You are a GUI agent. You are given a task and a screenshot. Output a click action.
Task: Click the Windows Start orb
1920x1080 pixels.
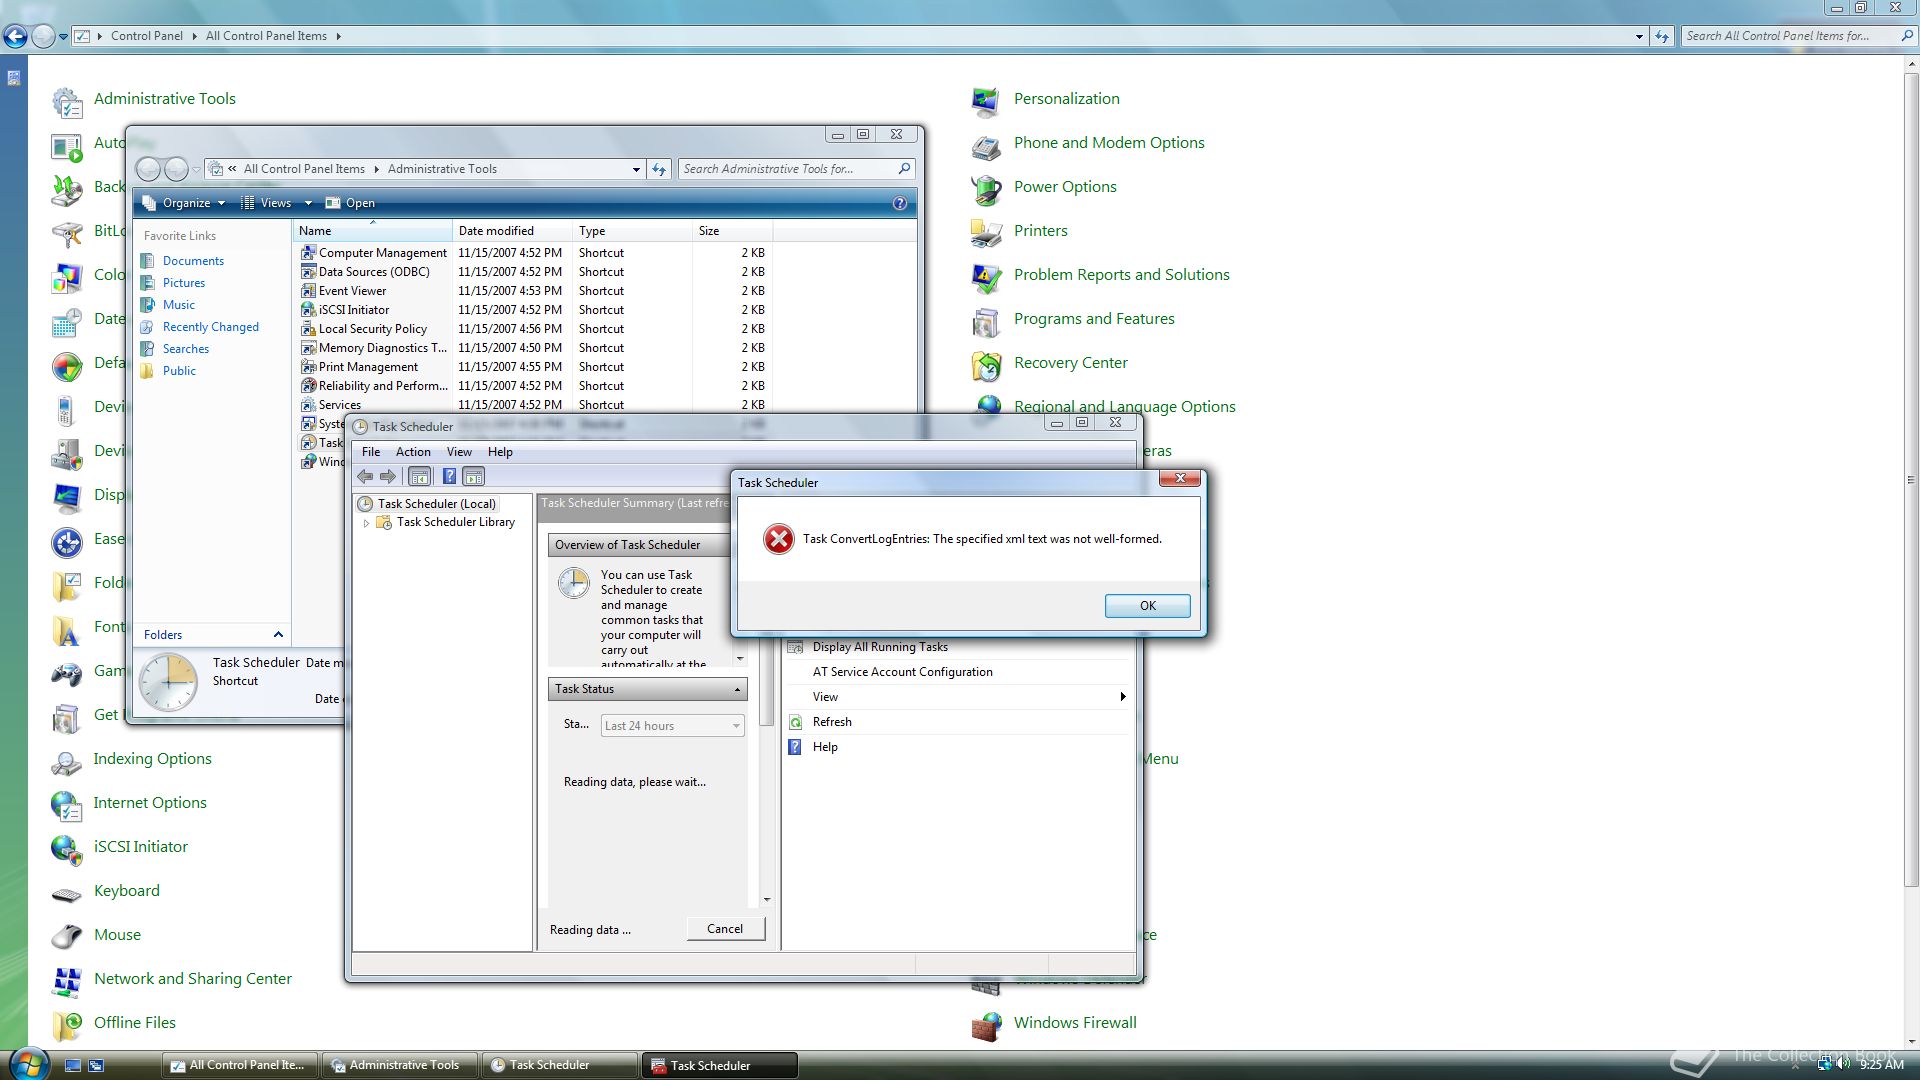click(27, 1063)
